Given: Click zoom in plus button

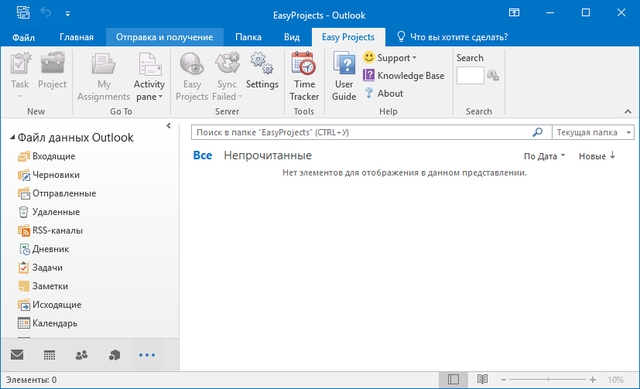Looking at the screenshot, I should coord(593,380).
